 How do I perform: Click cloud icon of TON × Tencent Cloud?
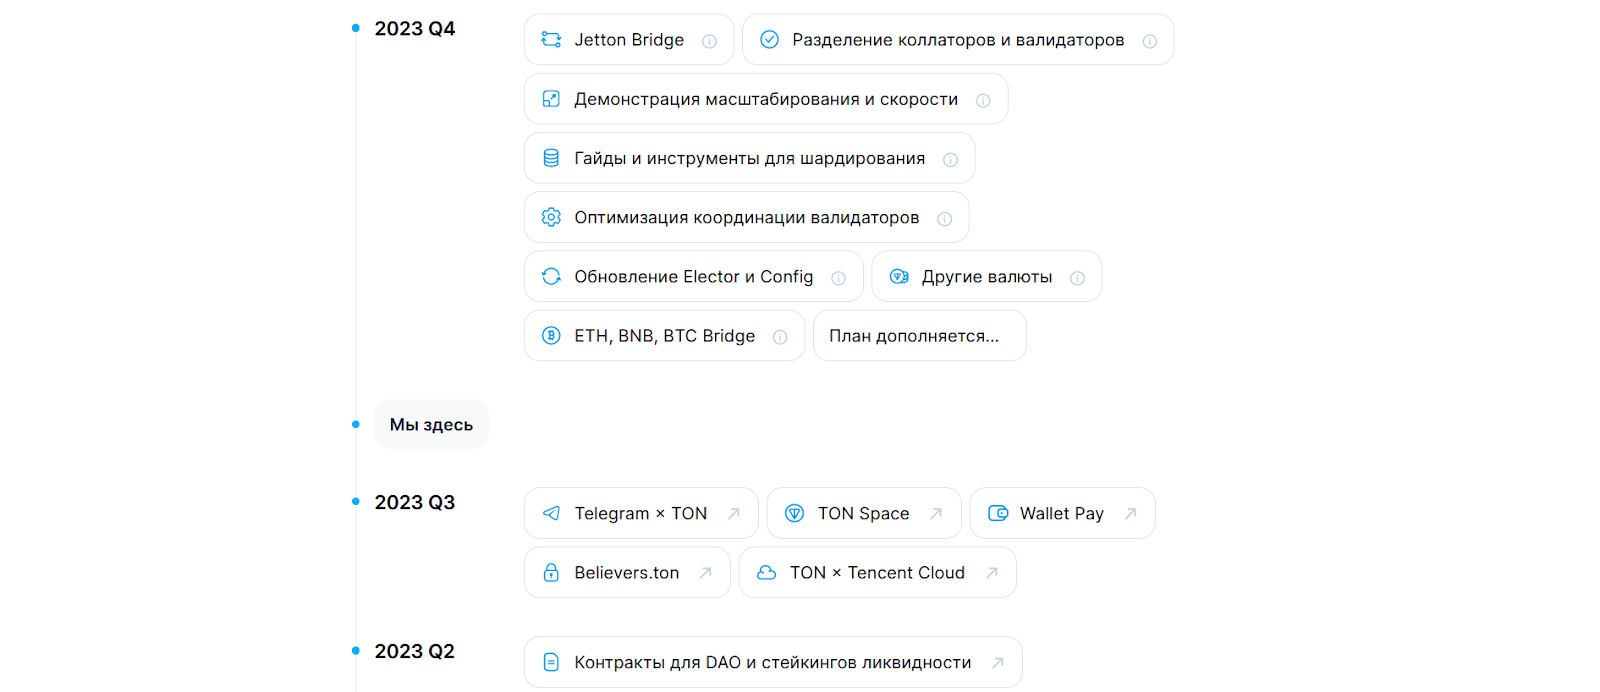tap(766, 572)
